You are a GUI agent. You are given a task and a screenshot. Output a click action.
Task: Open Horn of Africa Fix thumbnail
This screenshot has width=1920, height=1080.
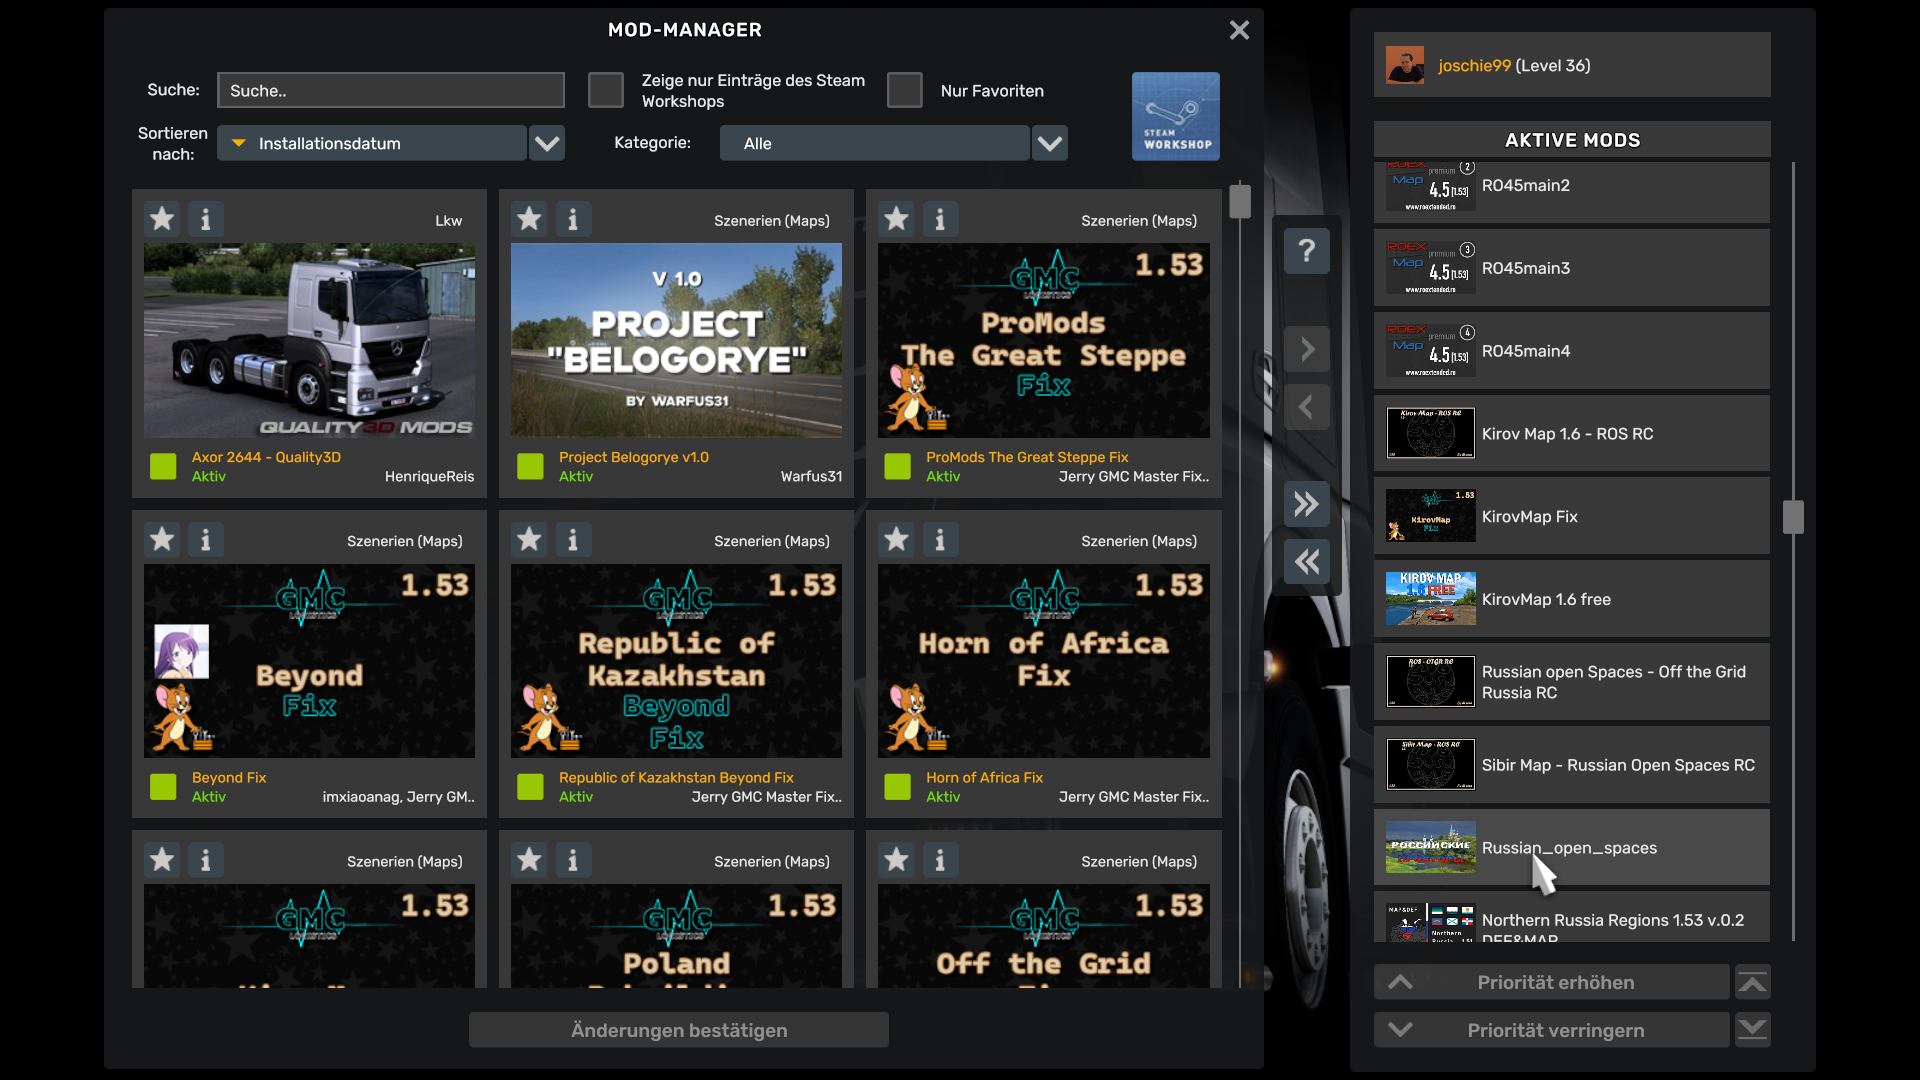(x=1043, y=661)
